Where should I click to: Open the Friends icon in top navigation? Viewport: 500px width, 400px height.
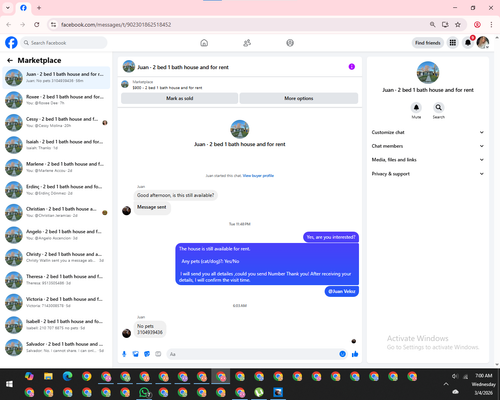coord(247,43)
